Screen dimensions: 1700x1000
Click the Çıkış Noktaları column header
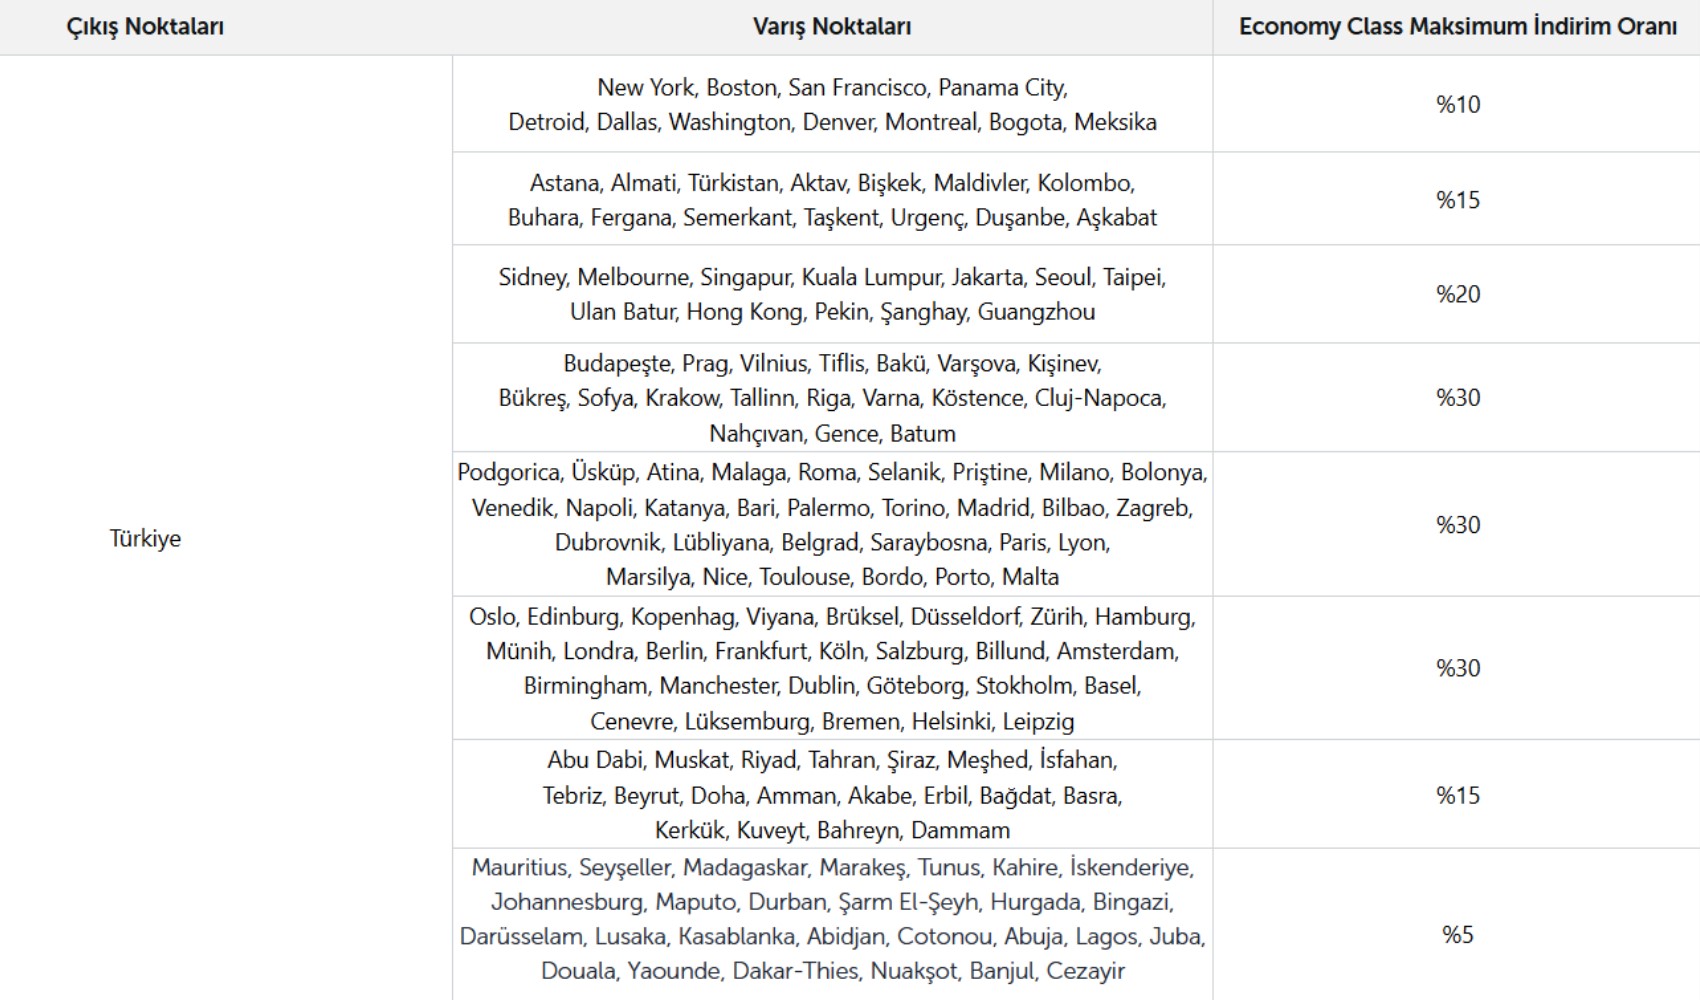point(145,27)
